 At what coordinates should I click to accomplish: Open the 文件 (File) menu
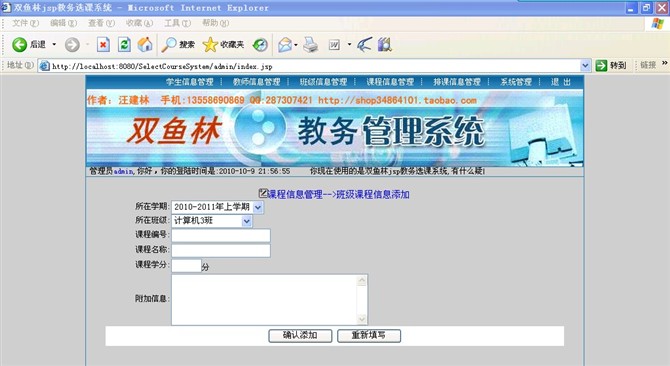coord(25,23)
